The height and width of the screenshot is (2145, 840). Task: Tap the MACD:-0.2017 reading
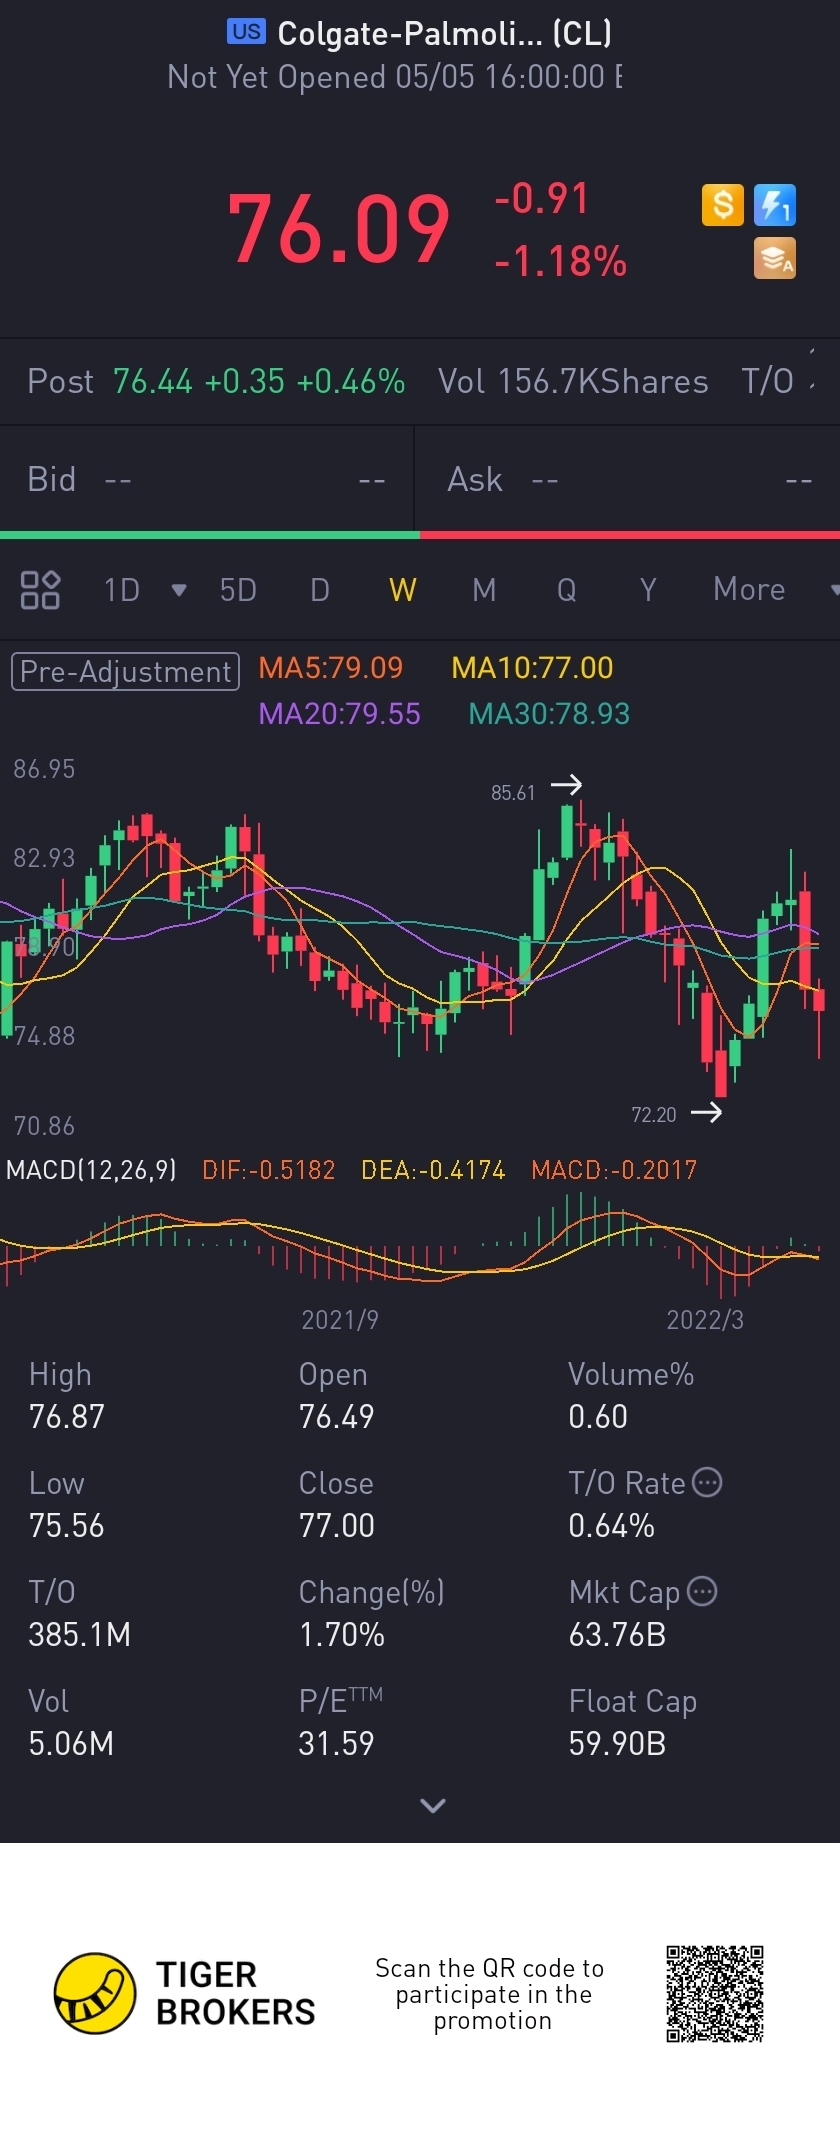(x=614, y=1170)
